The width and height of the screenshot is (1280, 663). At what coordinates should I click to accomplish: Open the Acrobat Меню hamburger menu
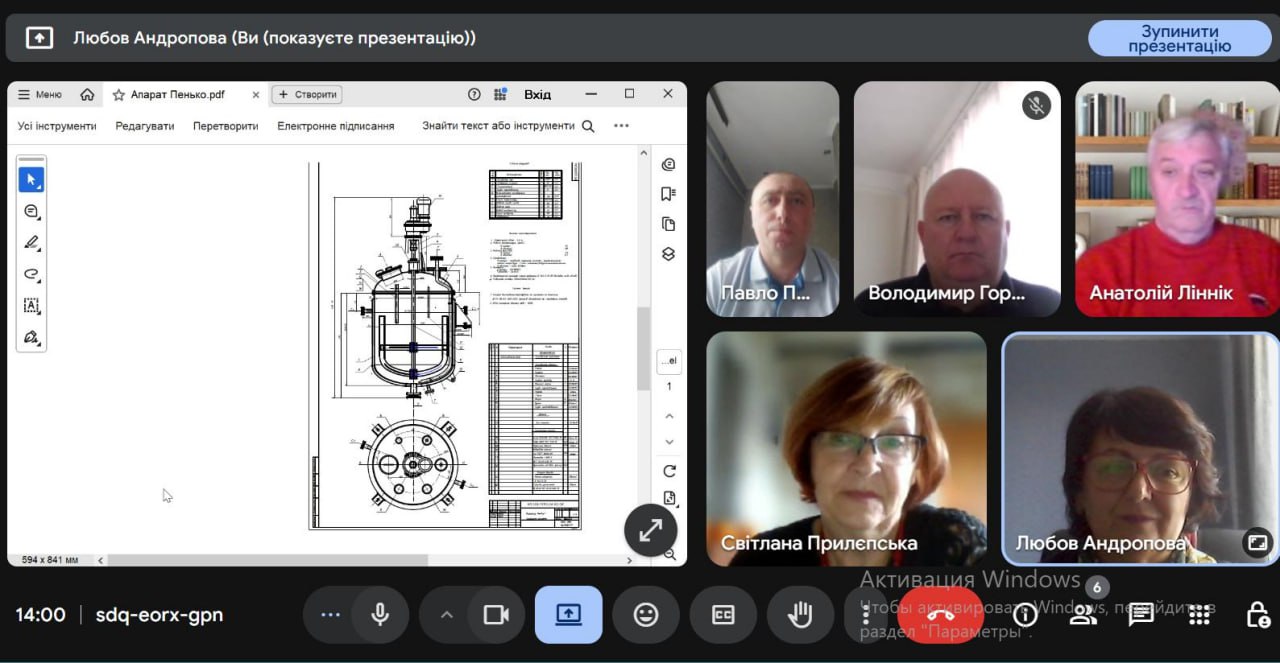click(40, 95)
